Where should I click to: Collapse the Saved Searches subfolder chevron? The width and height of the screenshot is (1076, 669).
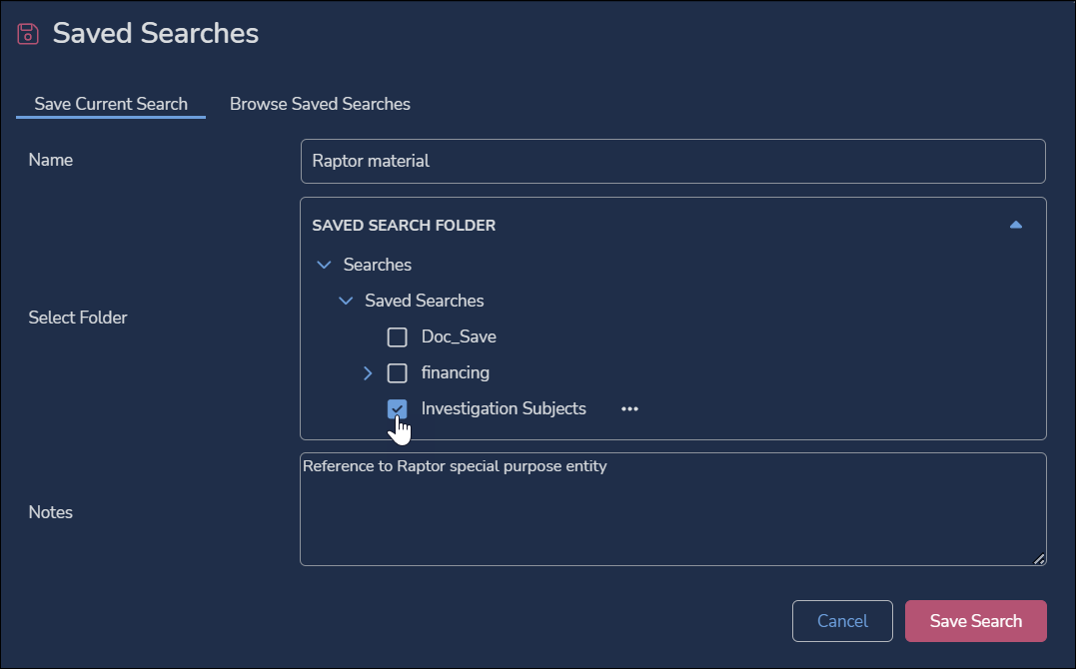[x=345, y=301]
